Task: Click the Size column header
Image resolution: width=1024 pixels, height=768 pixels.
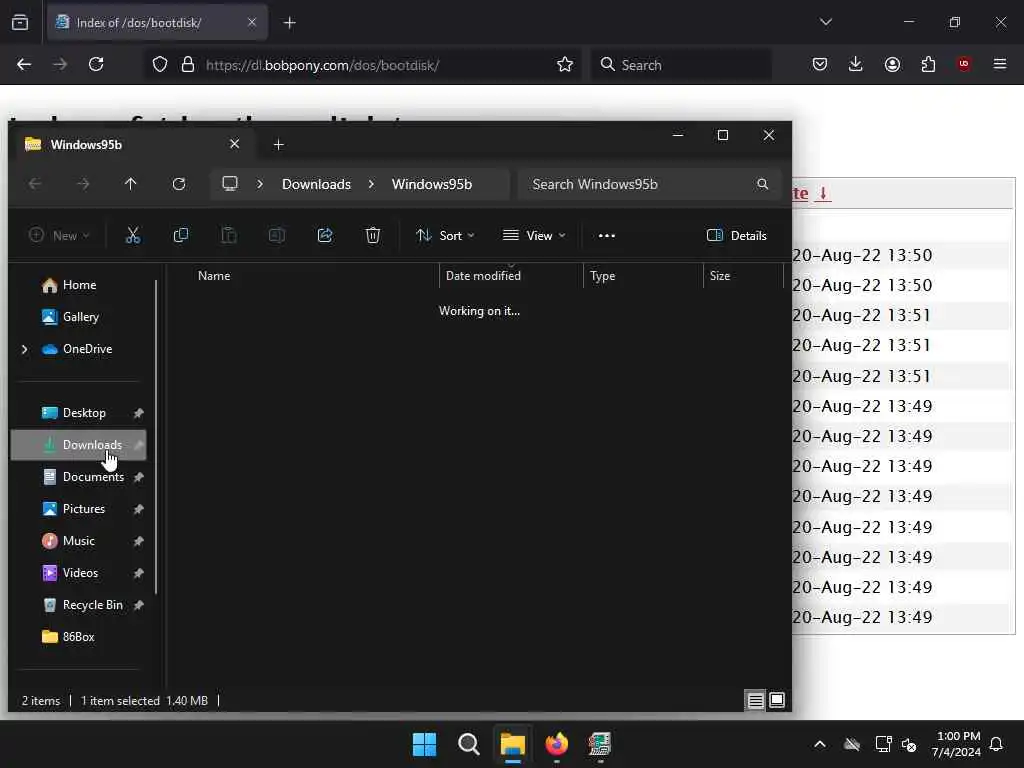Action: (x=743, y=276)
